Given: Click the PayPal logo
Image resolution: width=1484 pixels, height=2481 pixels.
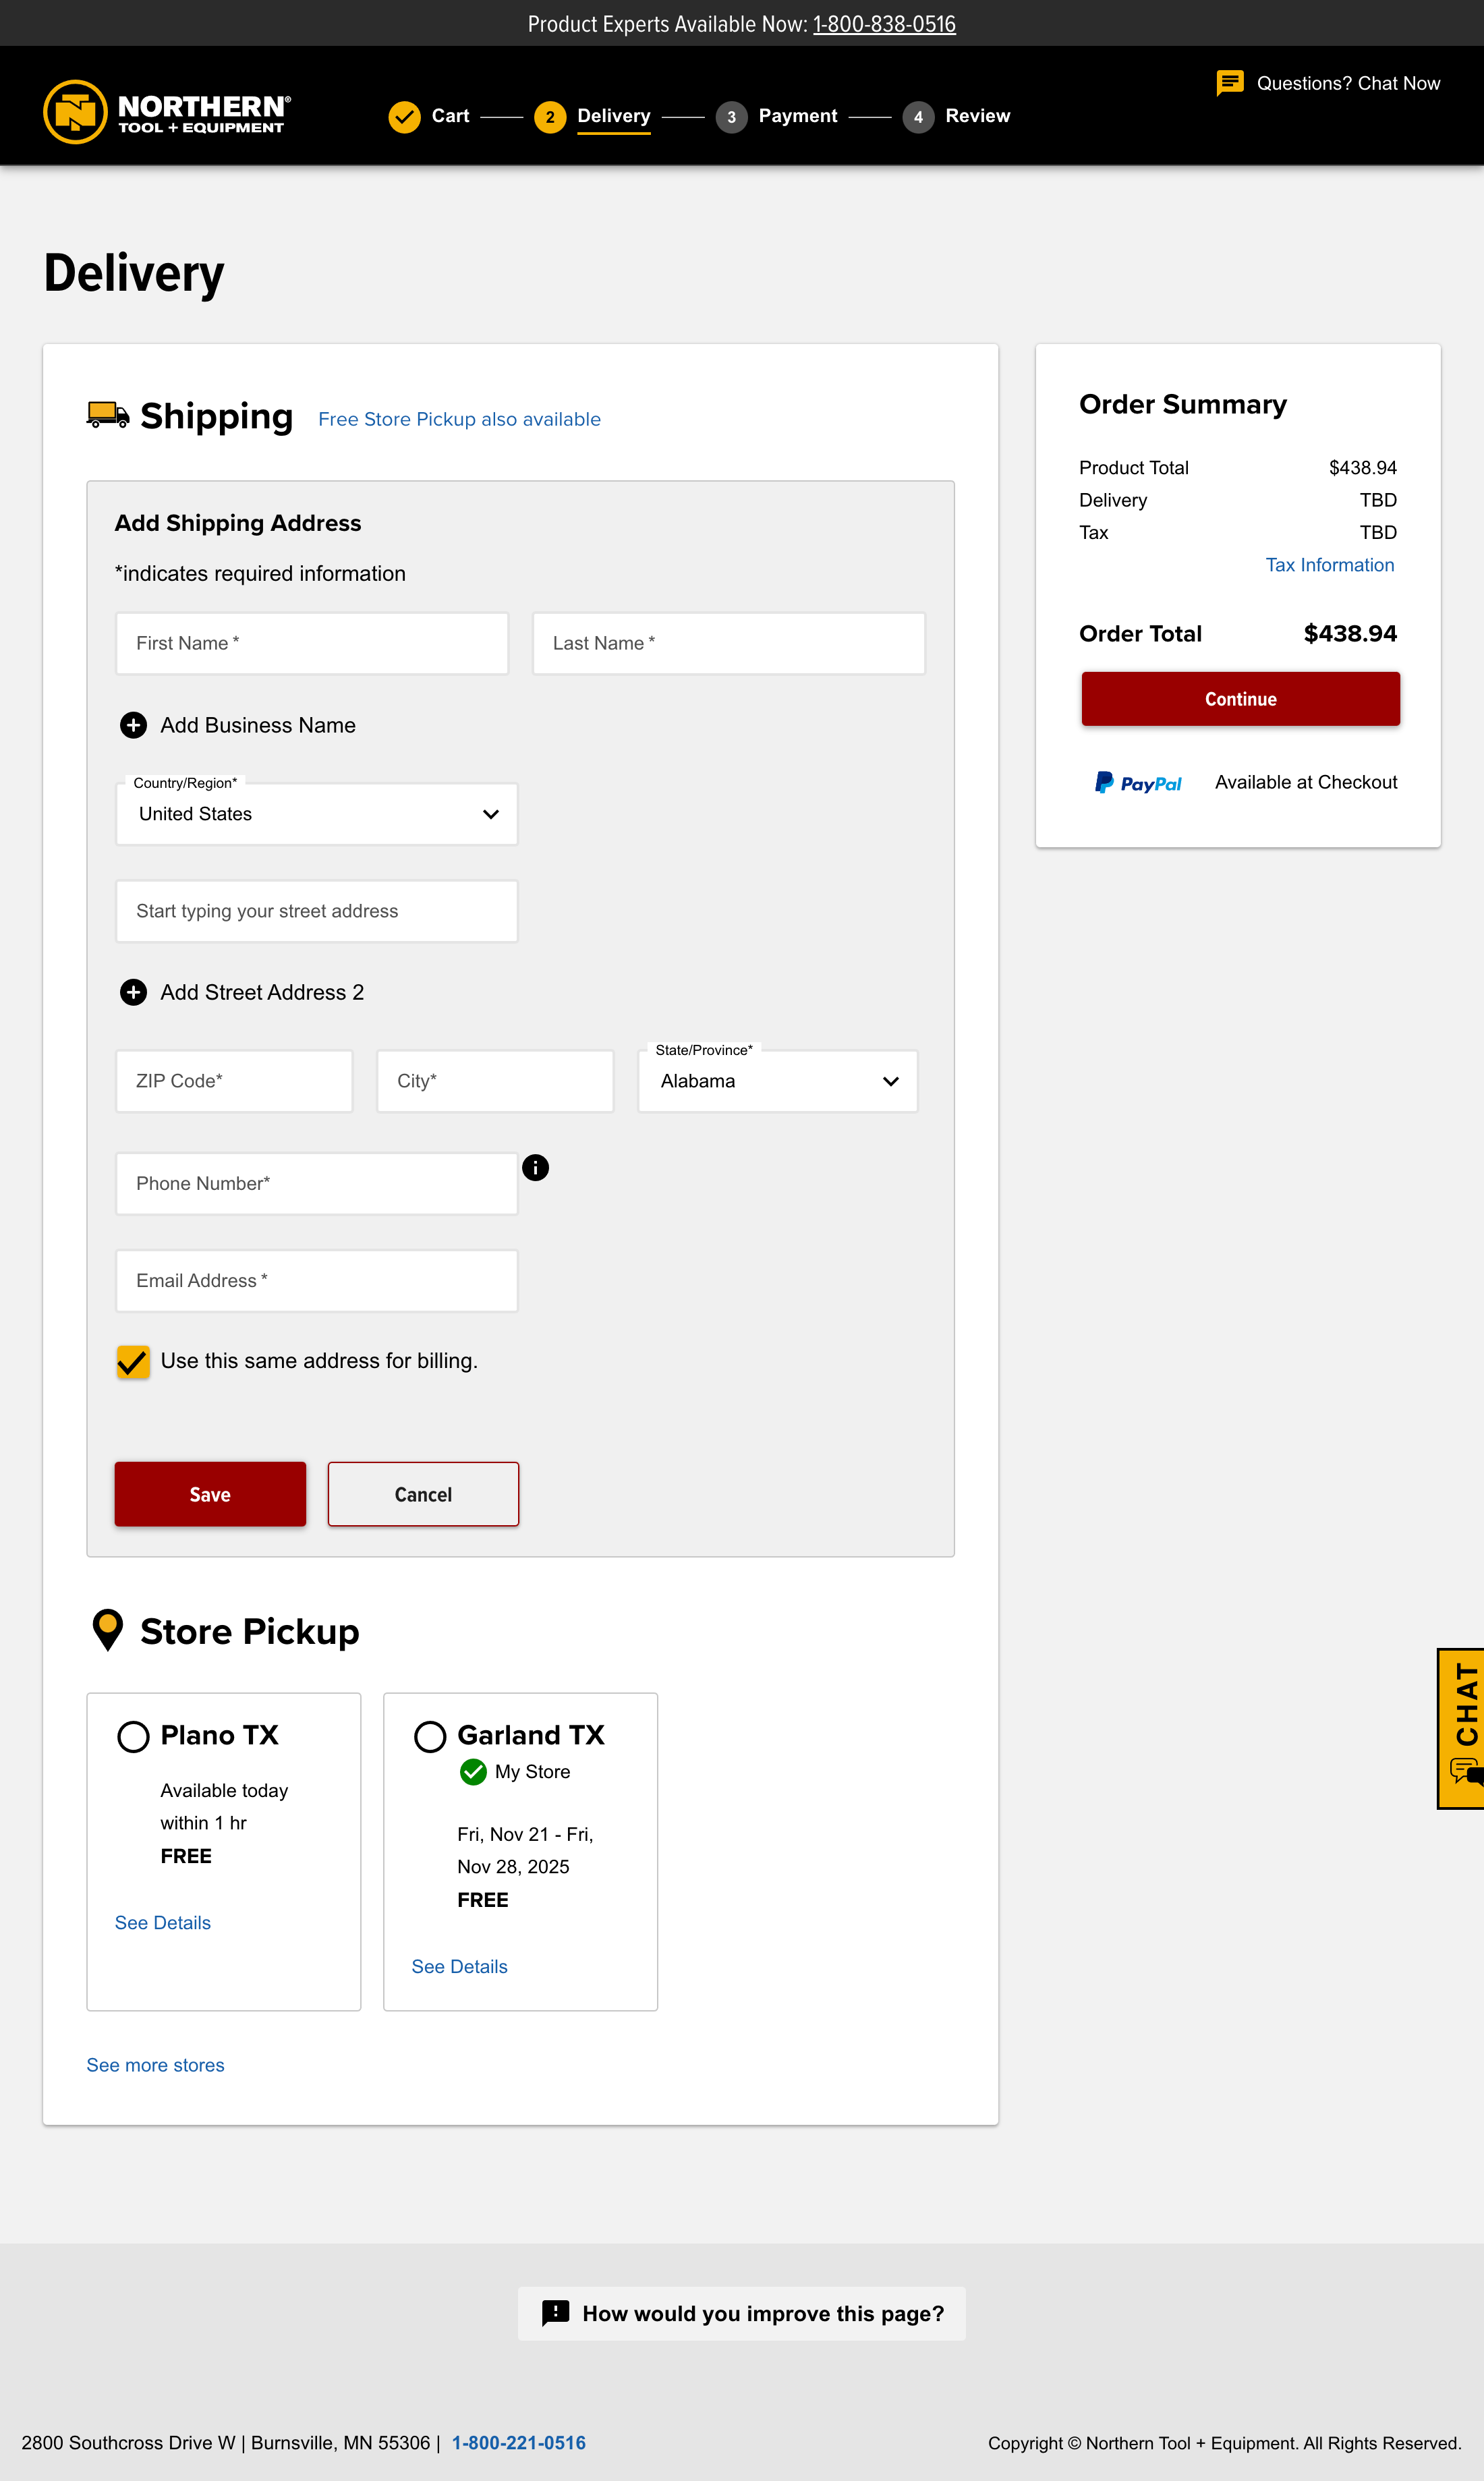Looking at the screenshot, I should tap(1138, 783).
